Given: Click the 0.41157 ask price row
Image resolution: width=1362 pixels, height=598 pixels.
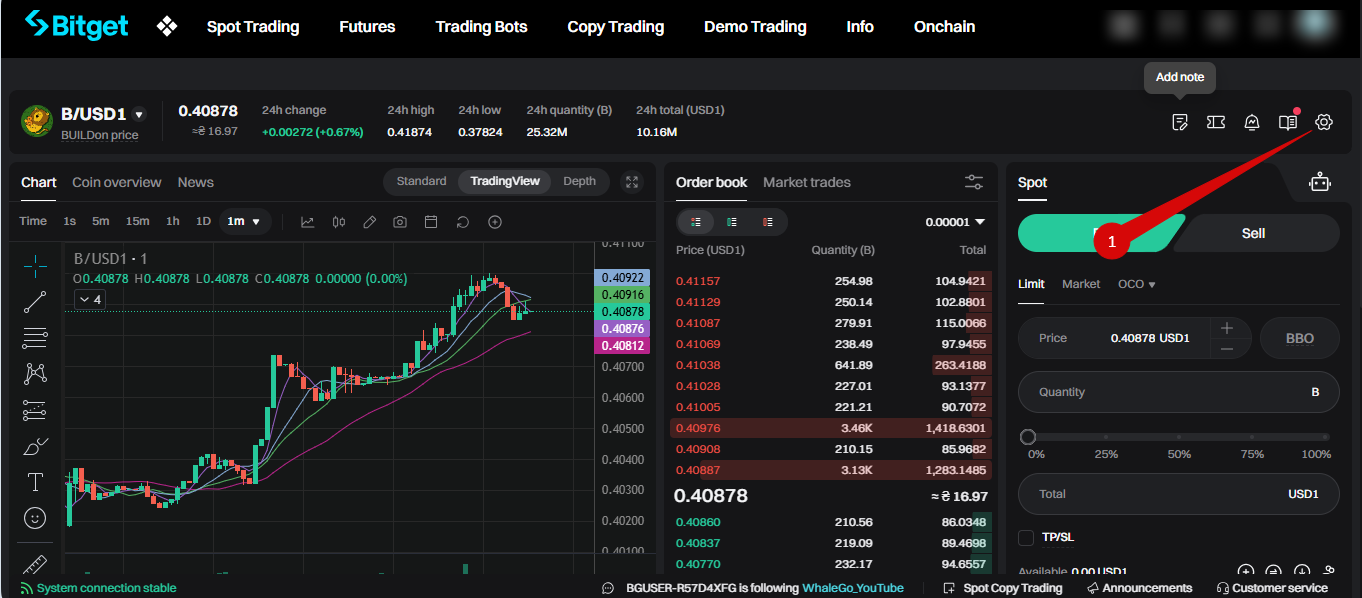Looking at the screenshot, I should point(831,281).
